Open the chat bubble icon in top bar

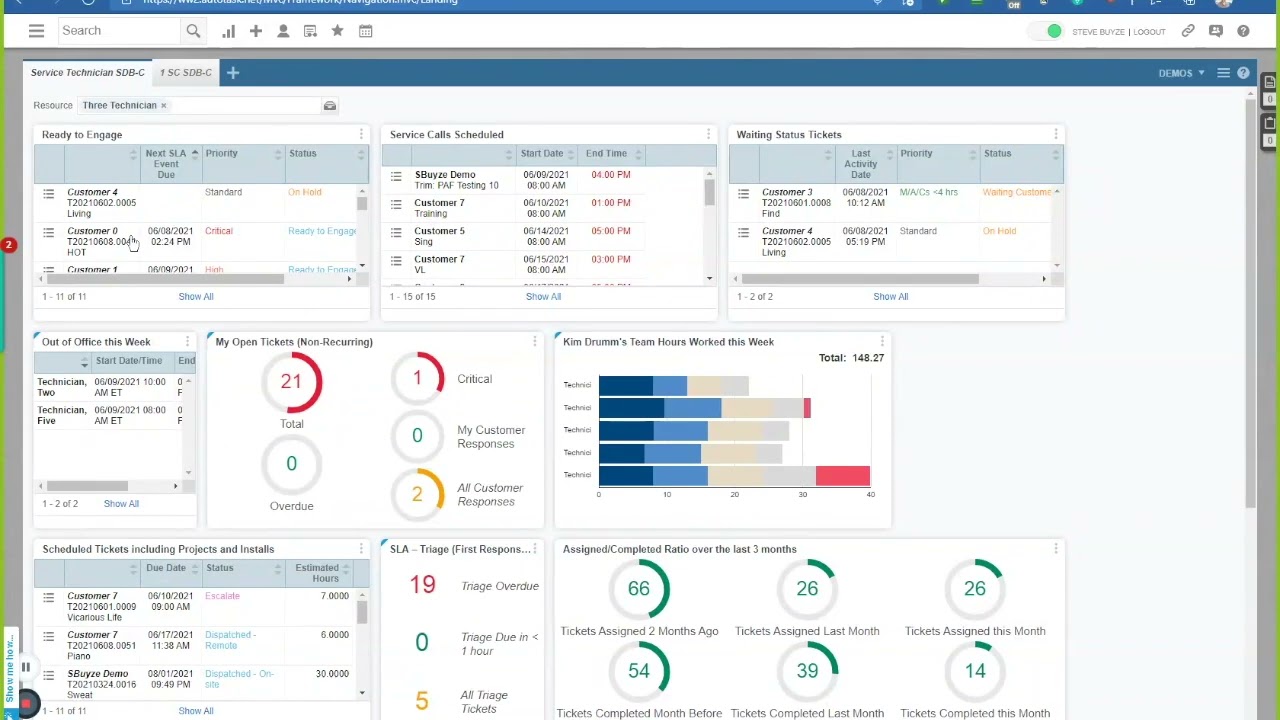point(1216,31)
